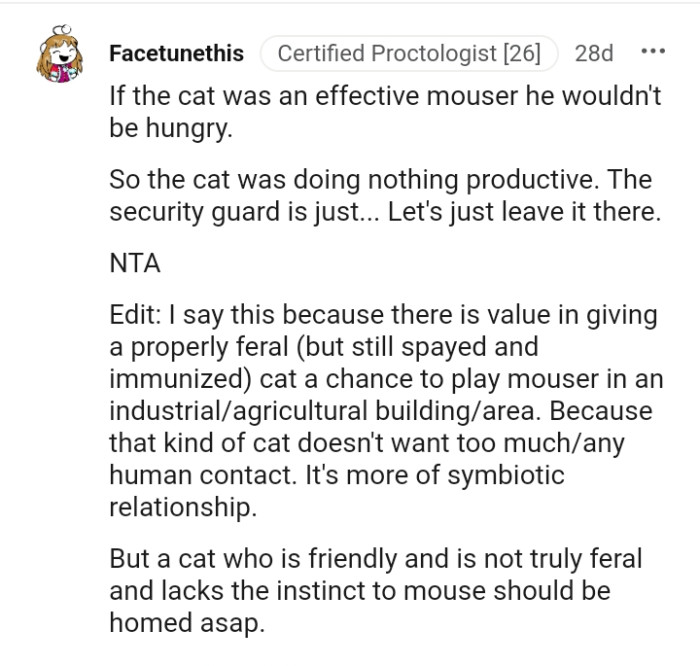Click the Certified Proctologist [26] flair badge
Screen dimensions: 700x666
click(x=409, y=54)
